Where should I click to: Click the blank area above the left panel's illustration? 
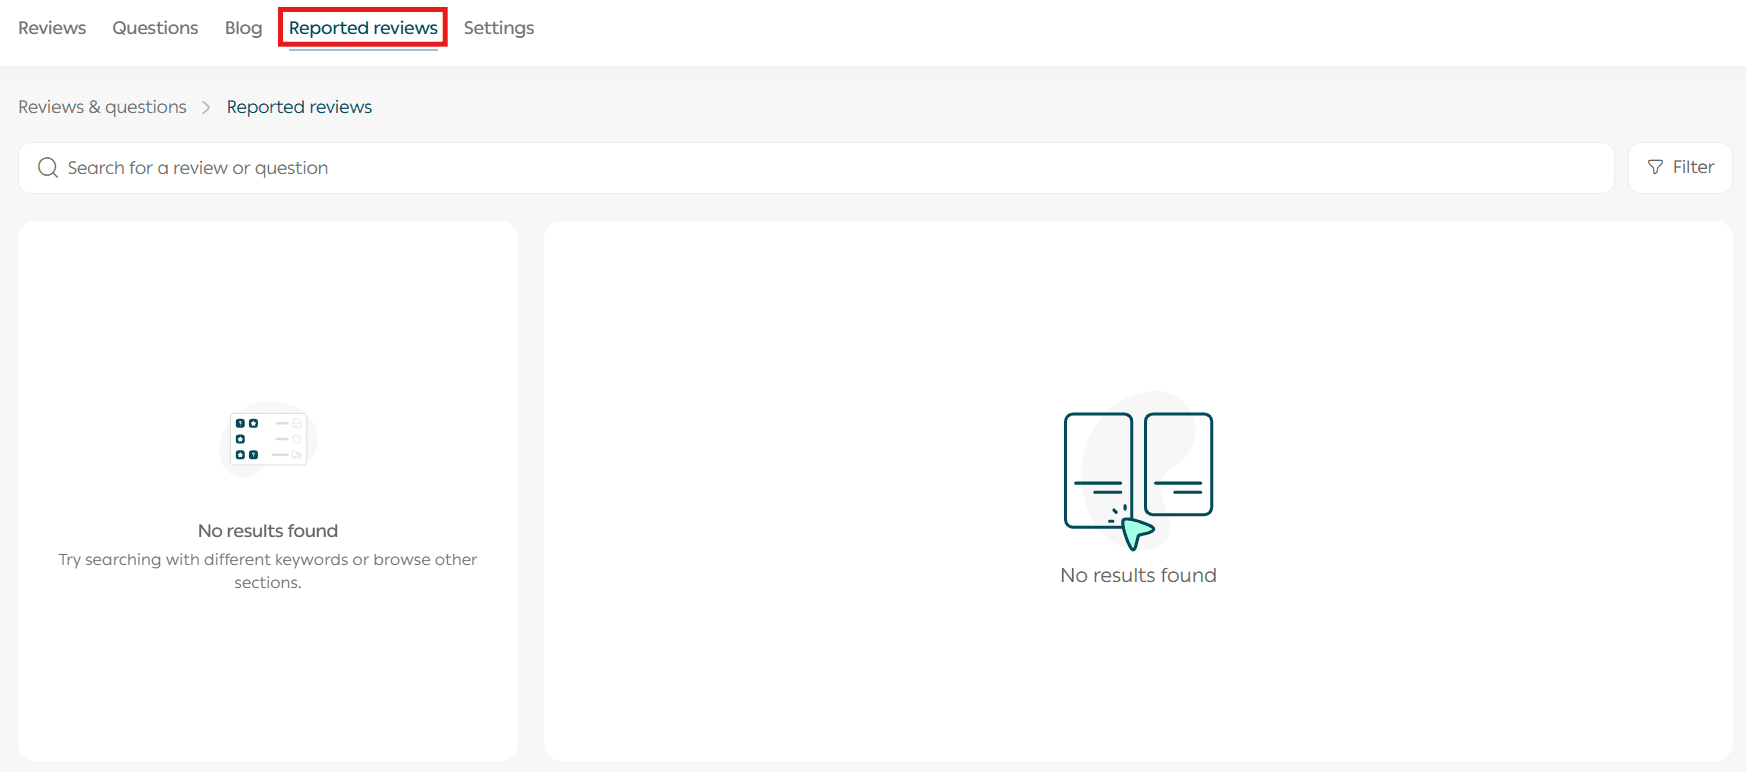pos(268,310)
